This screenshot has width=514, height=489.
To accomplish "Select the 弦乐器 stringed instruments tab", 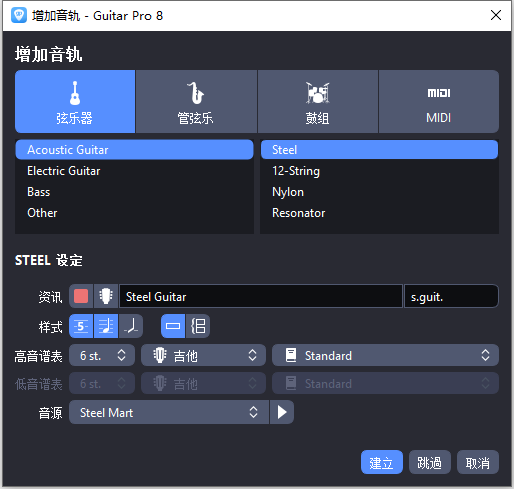I will (75, 101).
